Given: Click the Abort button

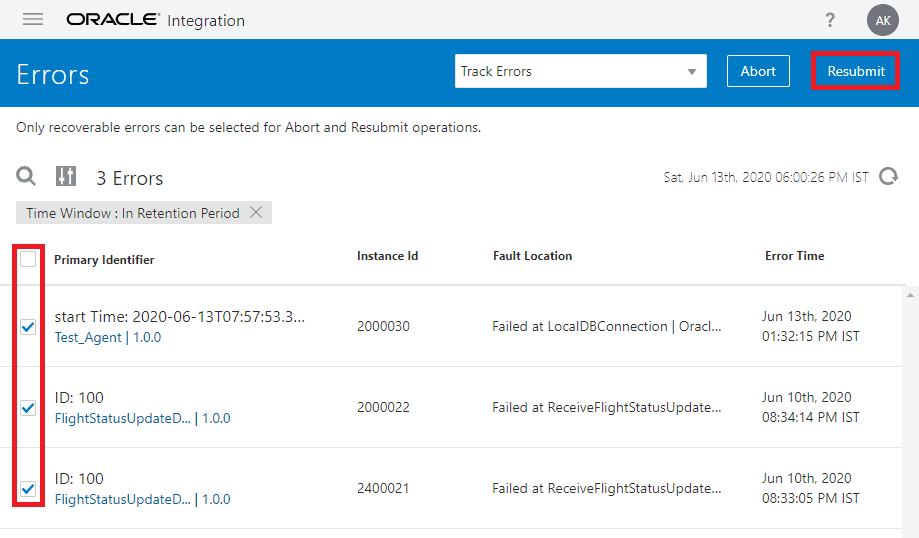Looking at the screenshot, I should coord(758,71).
